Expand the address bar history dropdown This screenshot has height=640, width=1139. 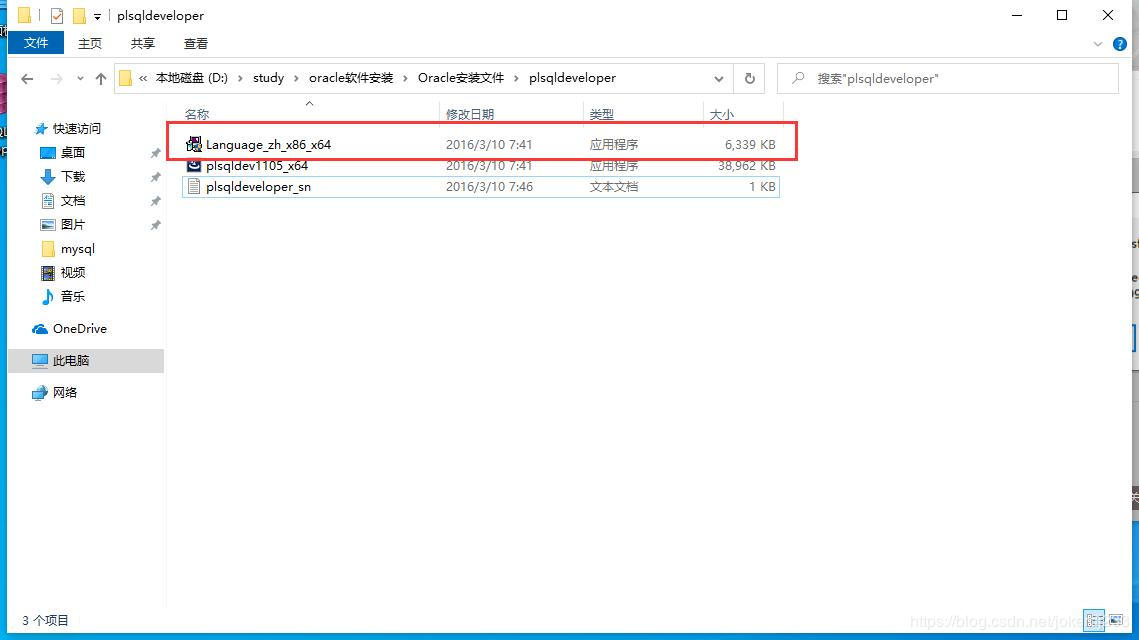pos(718,78)
